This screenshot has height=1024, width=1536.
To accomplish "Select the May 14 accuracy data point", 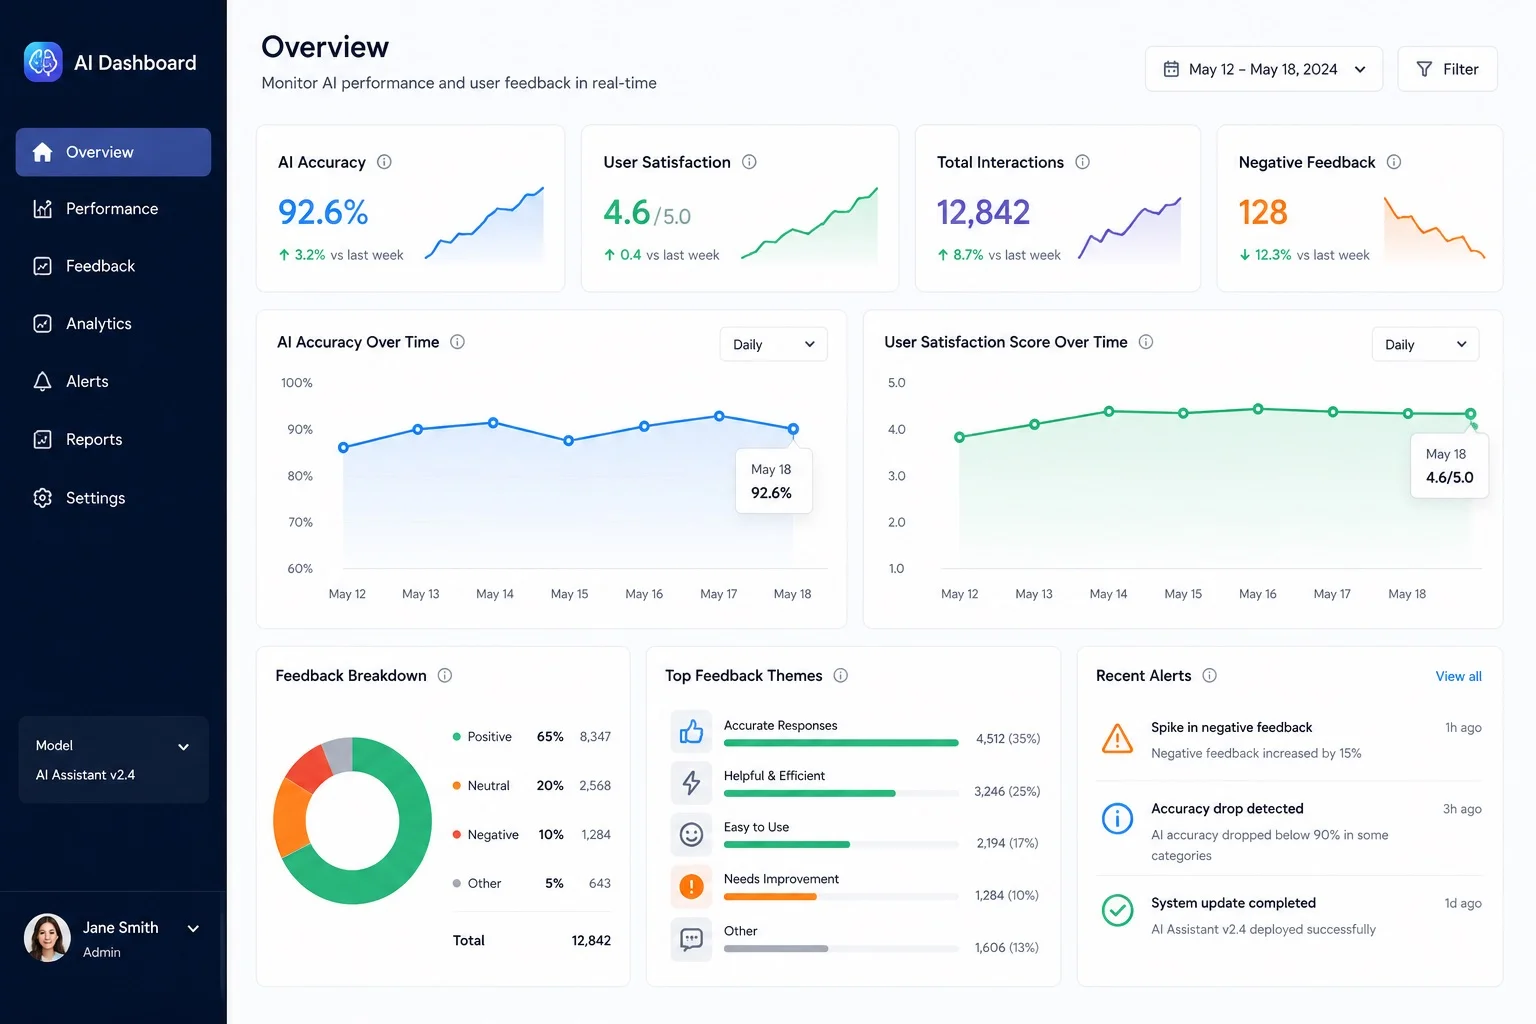I will pyautogui.click(x=493, y=423).
